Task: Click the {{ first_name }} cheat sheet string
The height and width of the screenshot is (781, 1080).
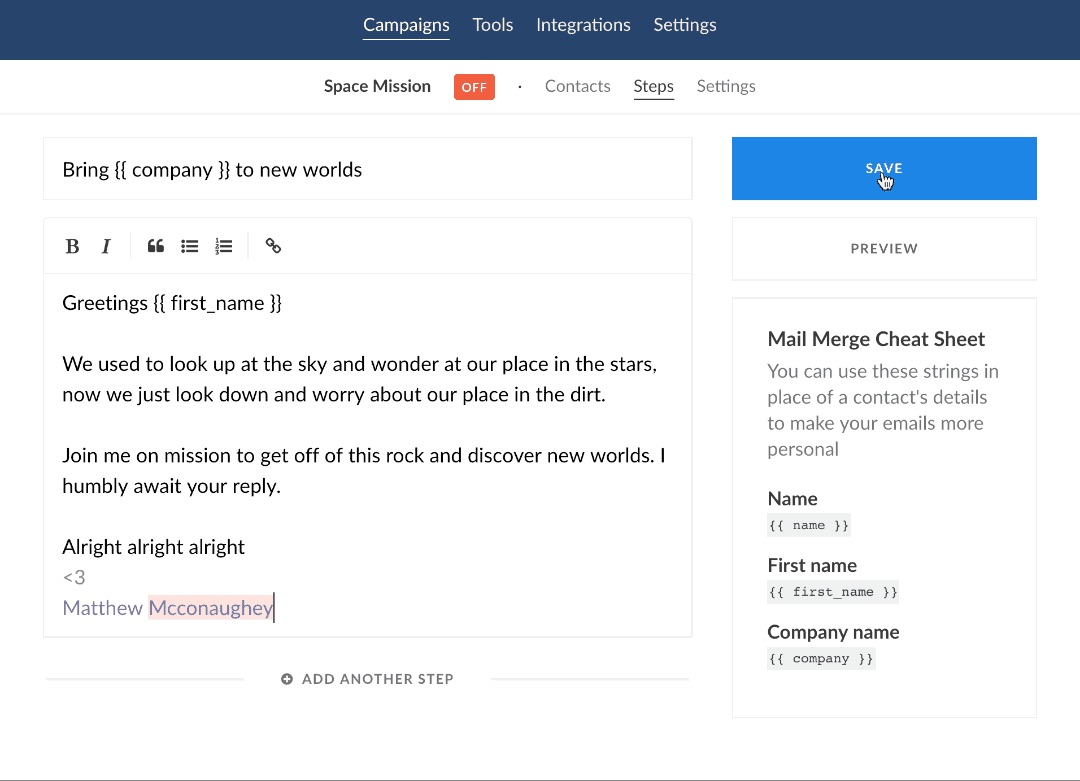Action: click(x=833, y=592)
